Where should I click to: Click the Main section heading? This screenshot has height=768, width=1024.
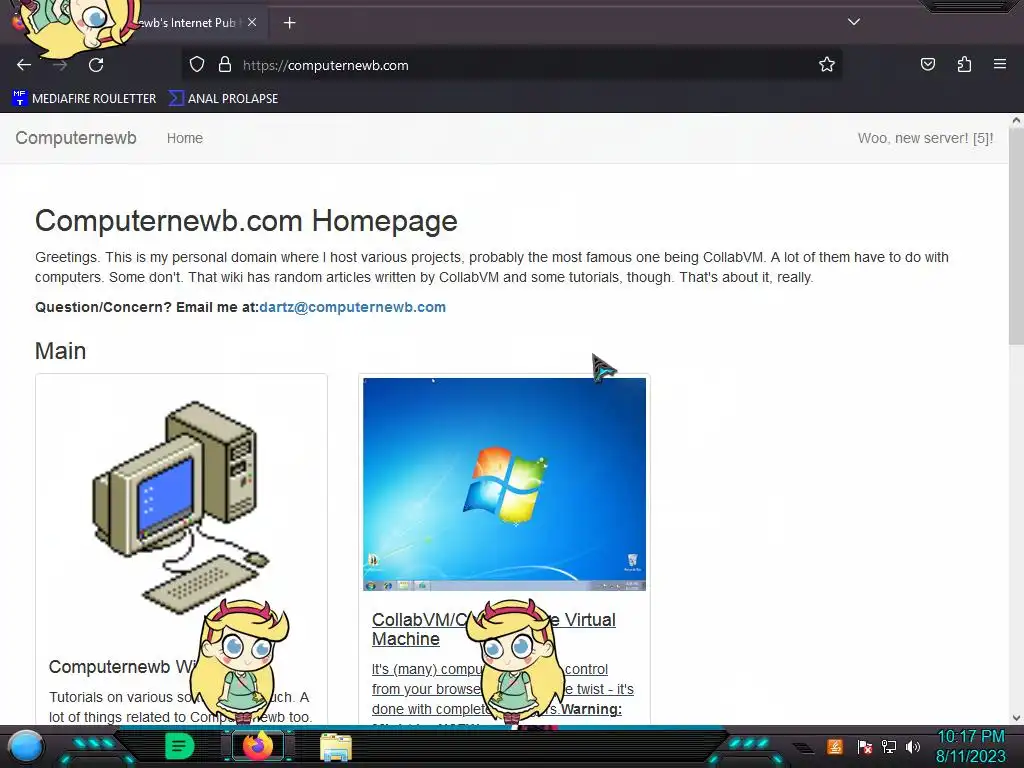pos(60,351)
